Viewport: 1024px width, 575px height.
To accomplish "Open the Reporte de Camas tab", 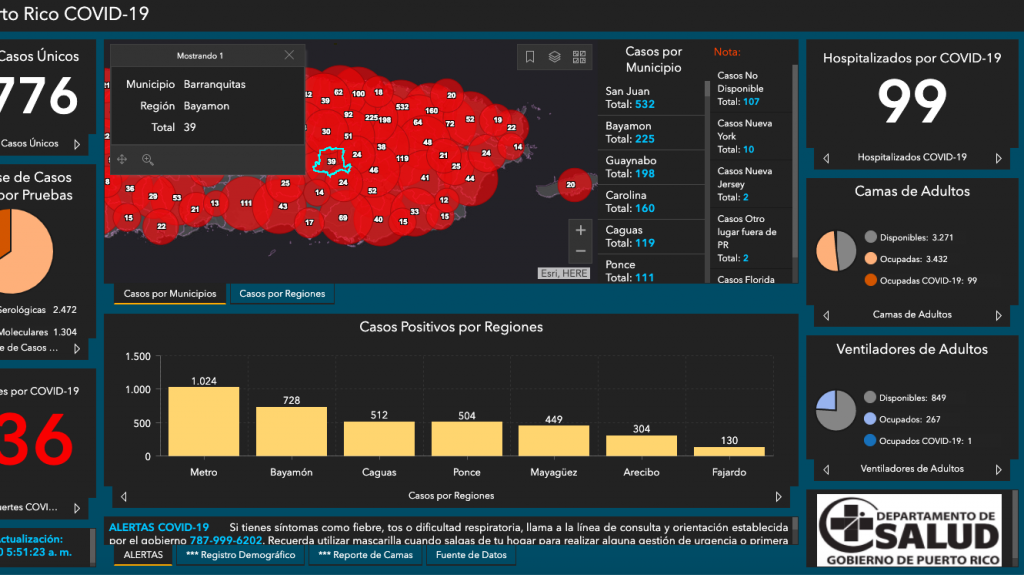I will coord(366,555).
